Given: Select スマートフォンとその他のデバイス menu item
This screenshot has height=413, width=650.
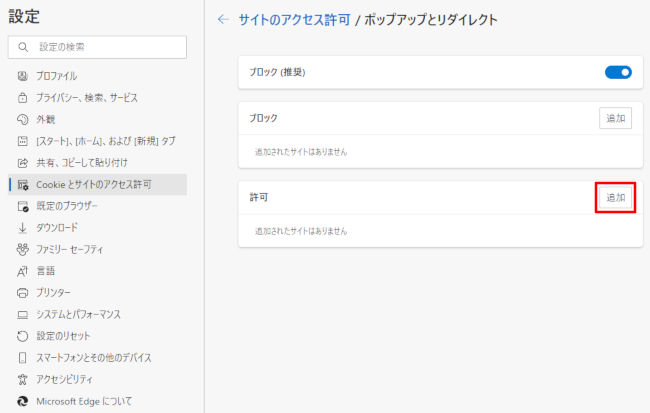Looking at the screenshot, I should click(x=93, y=357).
